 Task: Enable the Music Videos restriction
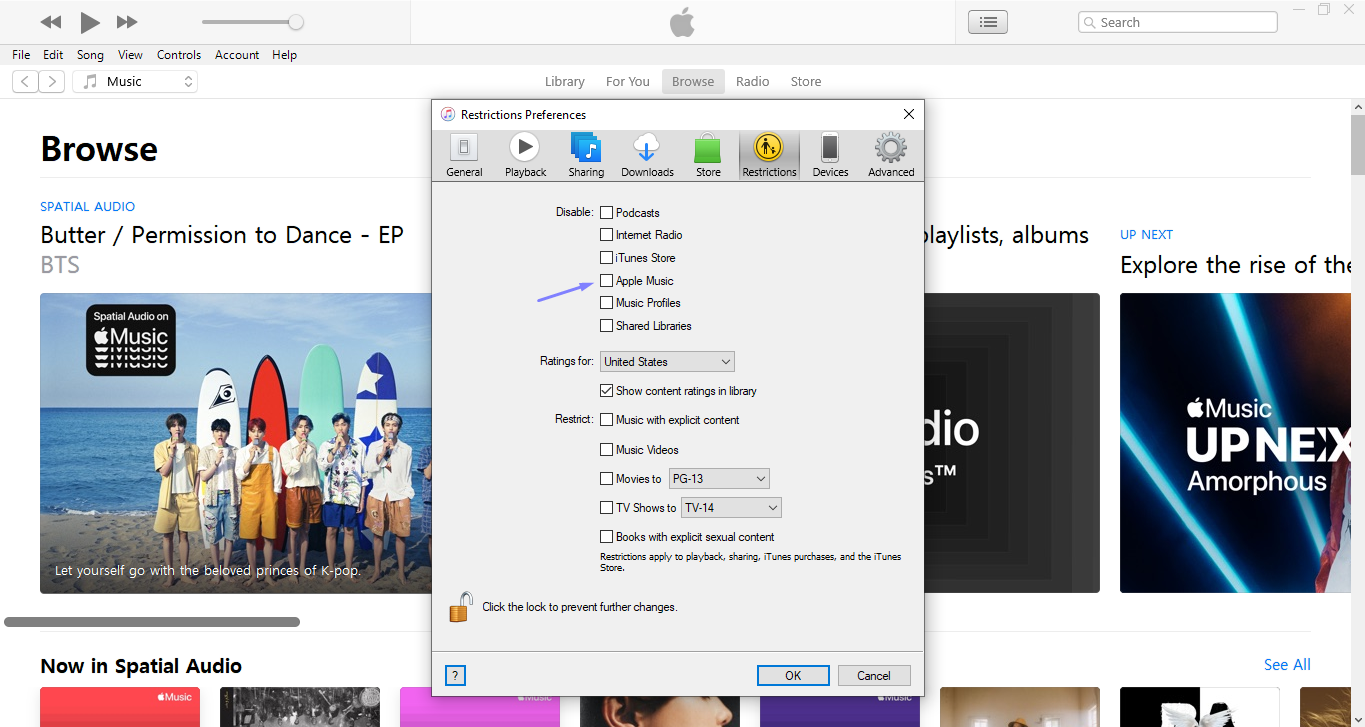606,450
